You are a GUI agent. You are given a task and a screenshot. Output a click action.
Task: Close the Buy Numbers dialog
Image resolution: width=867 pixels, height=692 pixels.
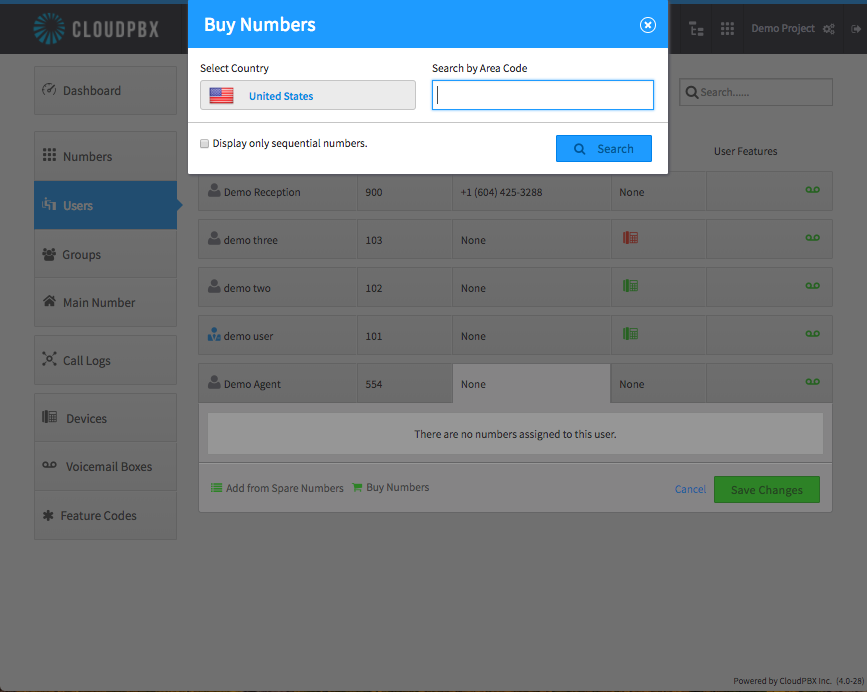(647, 25)
